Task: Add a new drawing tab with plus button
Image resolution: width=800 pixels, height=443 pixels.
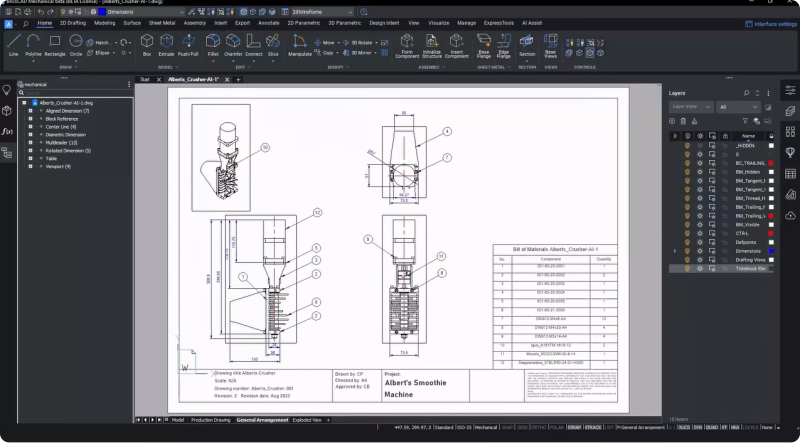Action: pos(238,80)
